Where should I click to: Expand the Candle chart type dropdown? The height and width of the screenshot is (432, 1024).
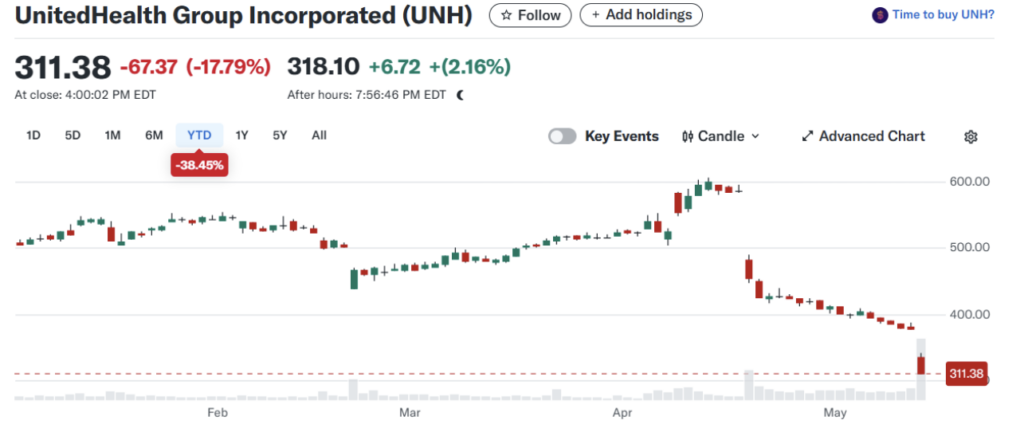[755, 137]
